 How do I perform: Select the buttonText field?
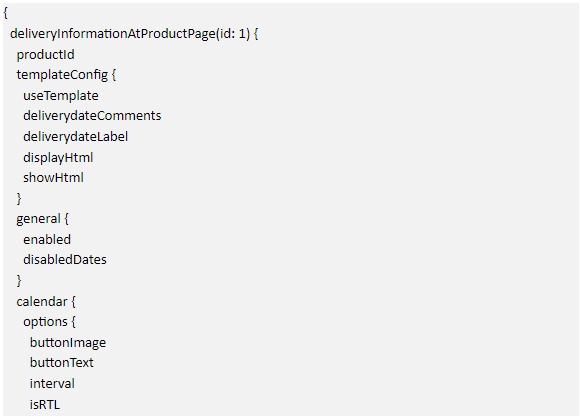click(61, 363)
